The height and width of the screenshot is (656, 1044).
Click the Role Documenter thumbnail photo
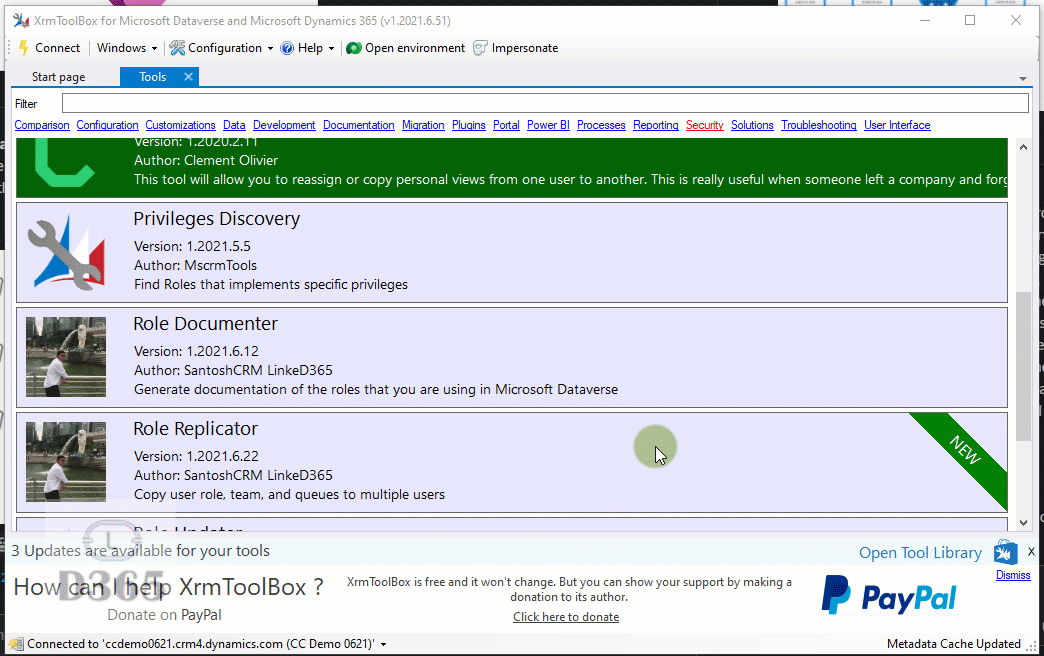coord(66,357)
